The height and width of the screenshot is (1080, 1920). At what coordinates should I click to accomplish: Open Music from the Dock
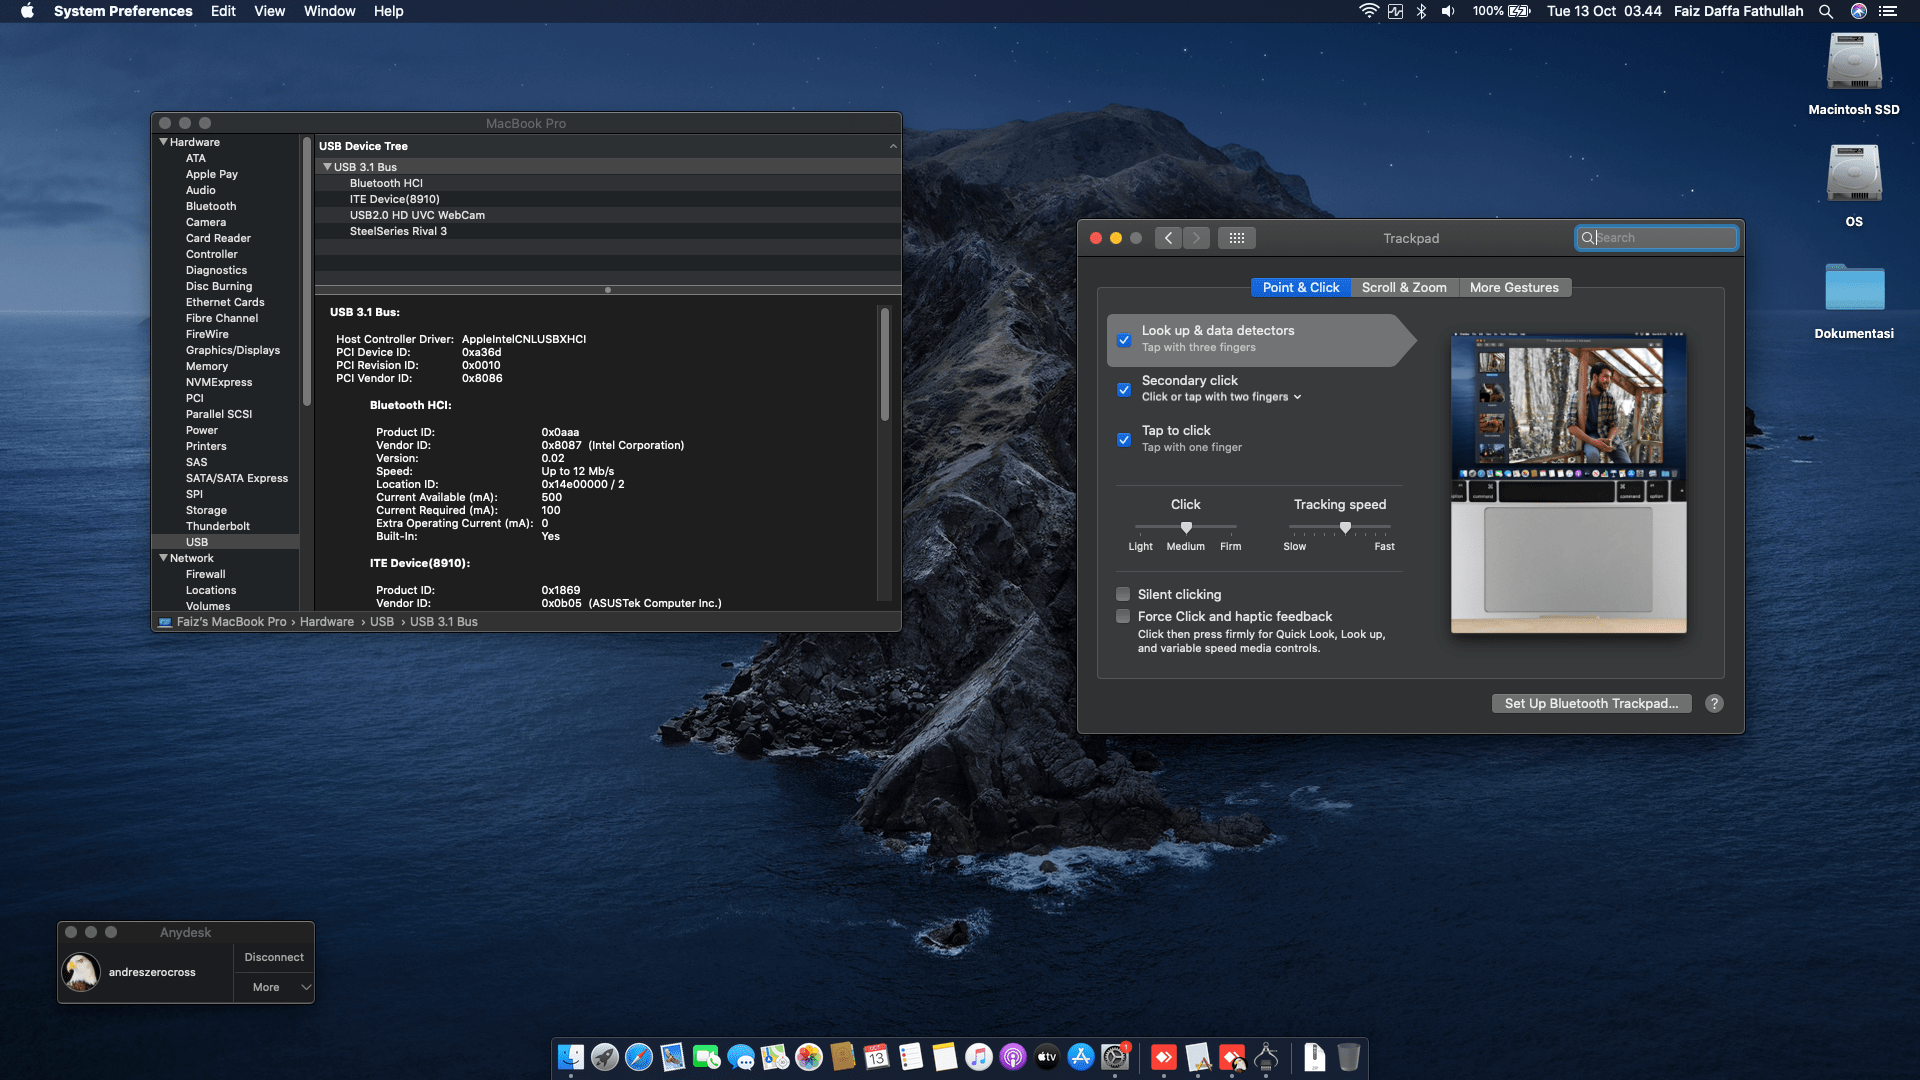979,1057
